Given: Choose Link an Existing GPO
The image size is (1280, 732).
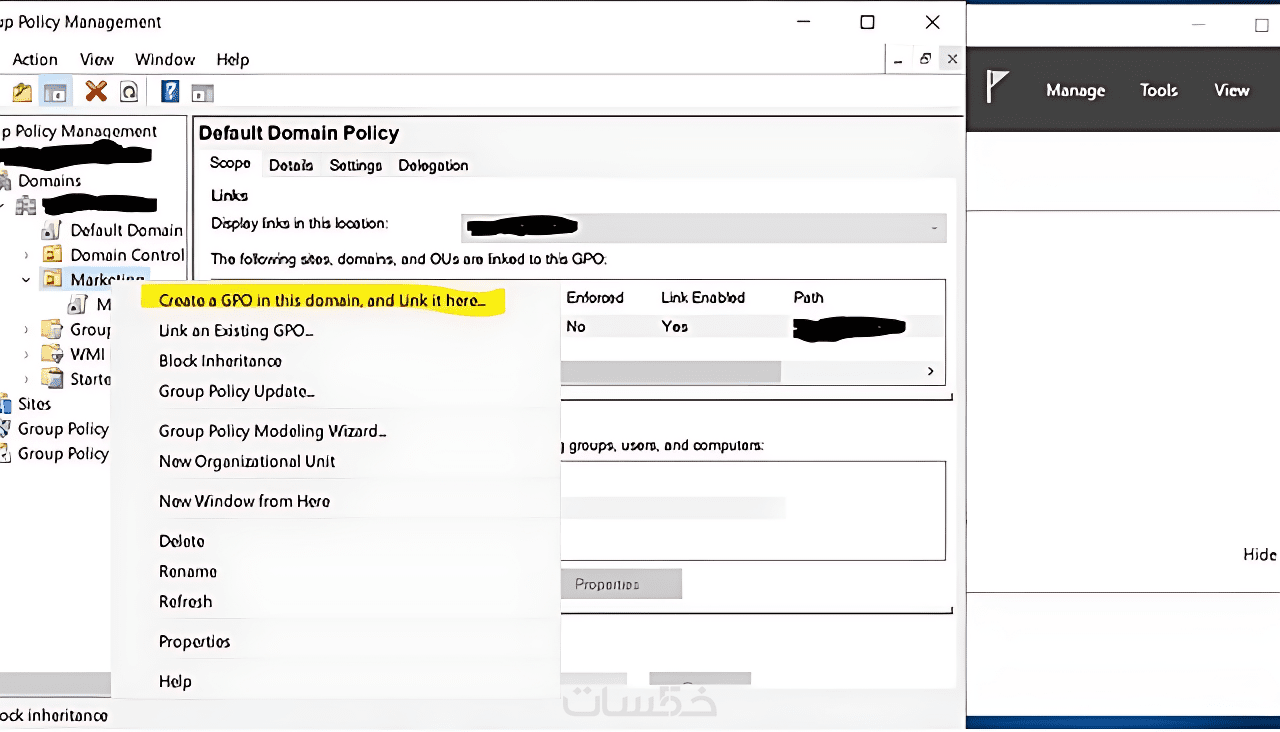Looking at the screenshot, I should tap(236, 331).
